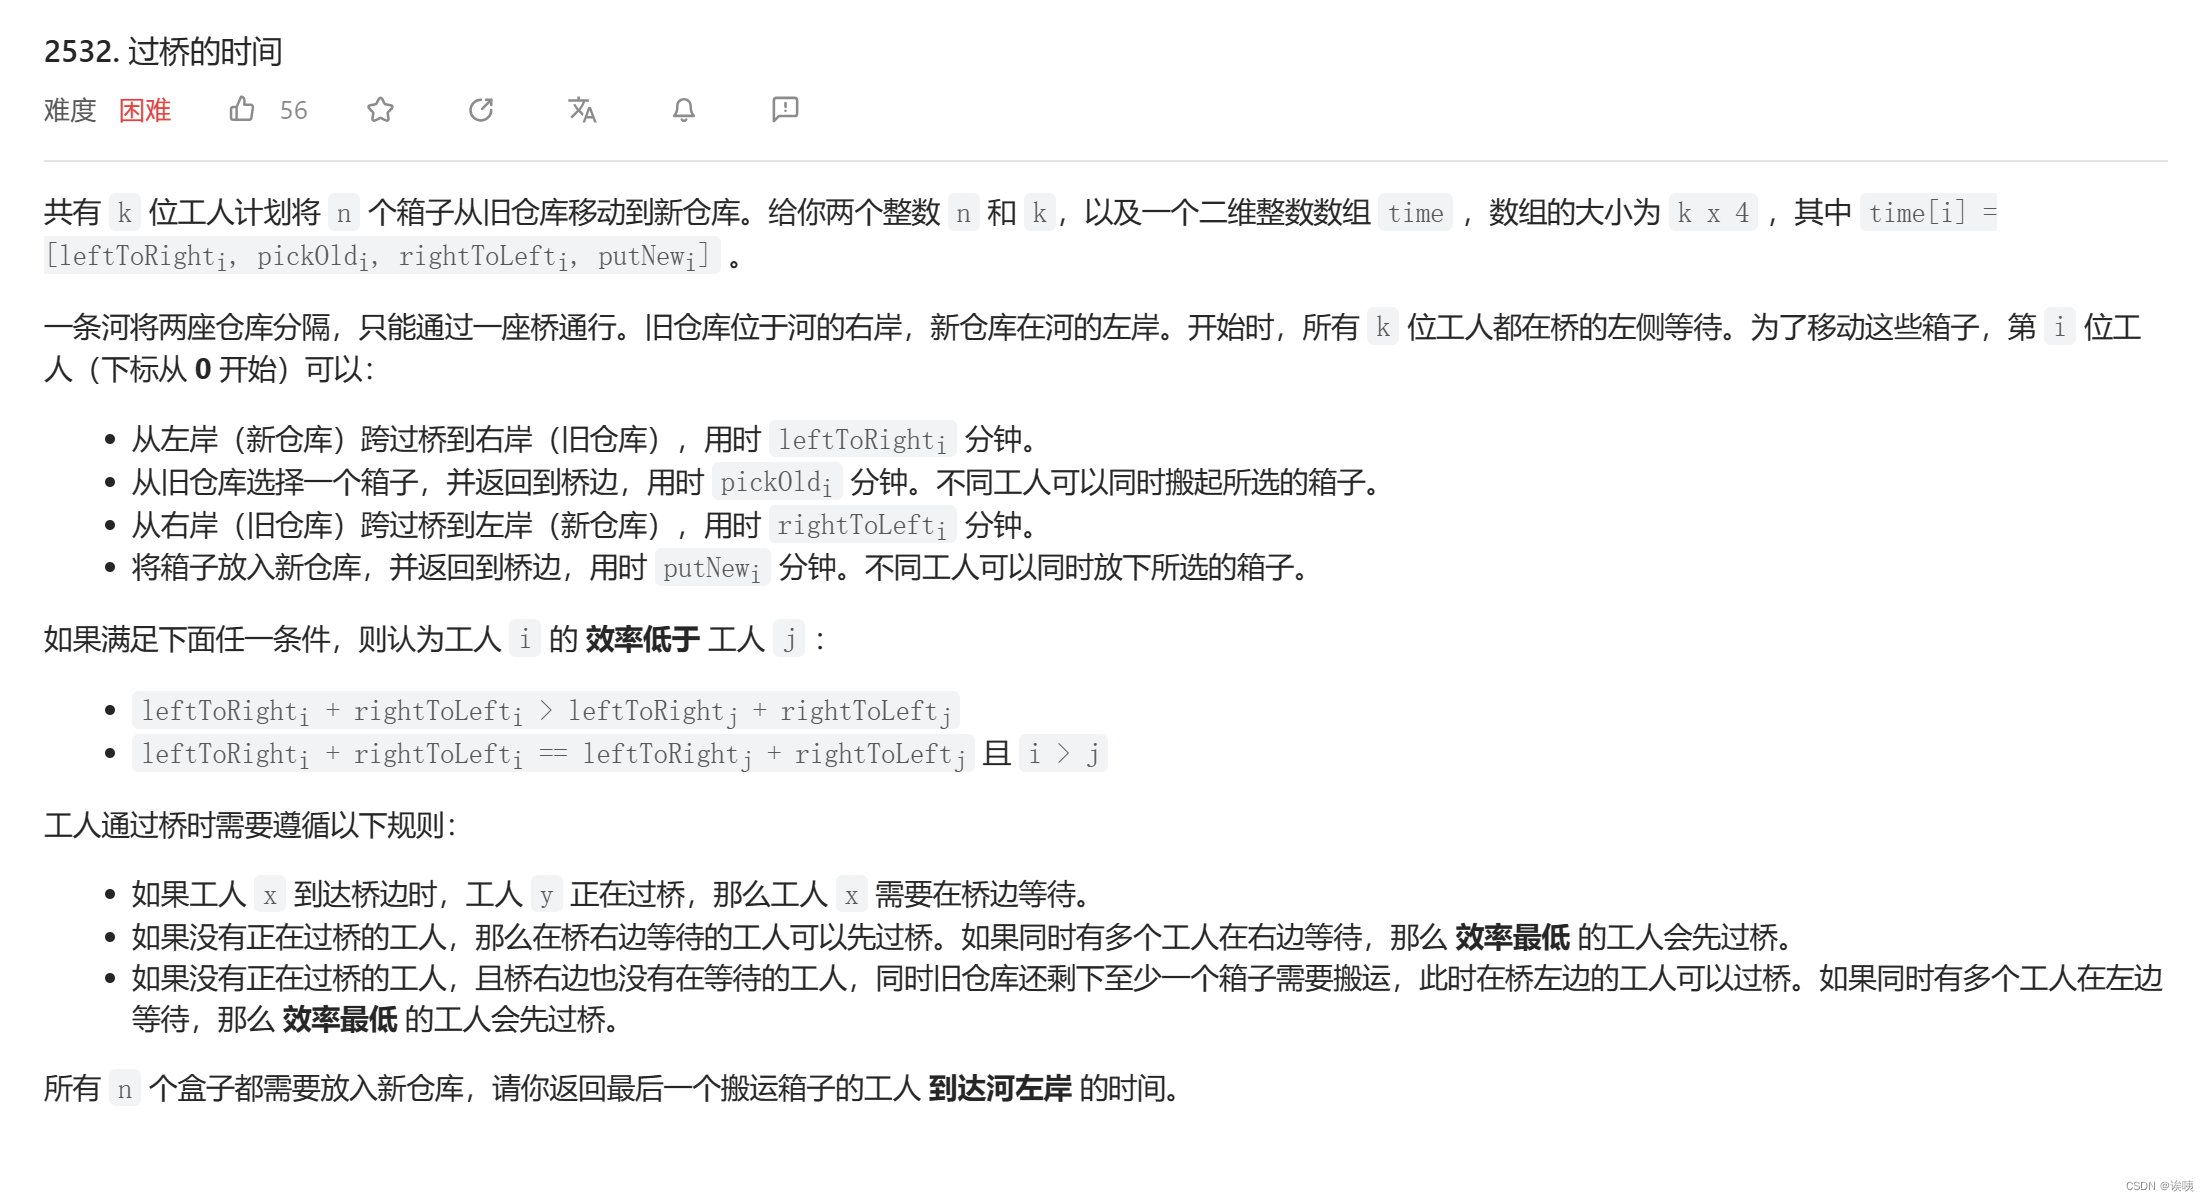Click the bold text 到达河左岸
This screenshot has width=2209, height=1201.
[x=999, y=1088]
